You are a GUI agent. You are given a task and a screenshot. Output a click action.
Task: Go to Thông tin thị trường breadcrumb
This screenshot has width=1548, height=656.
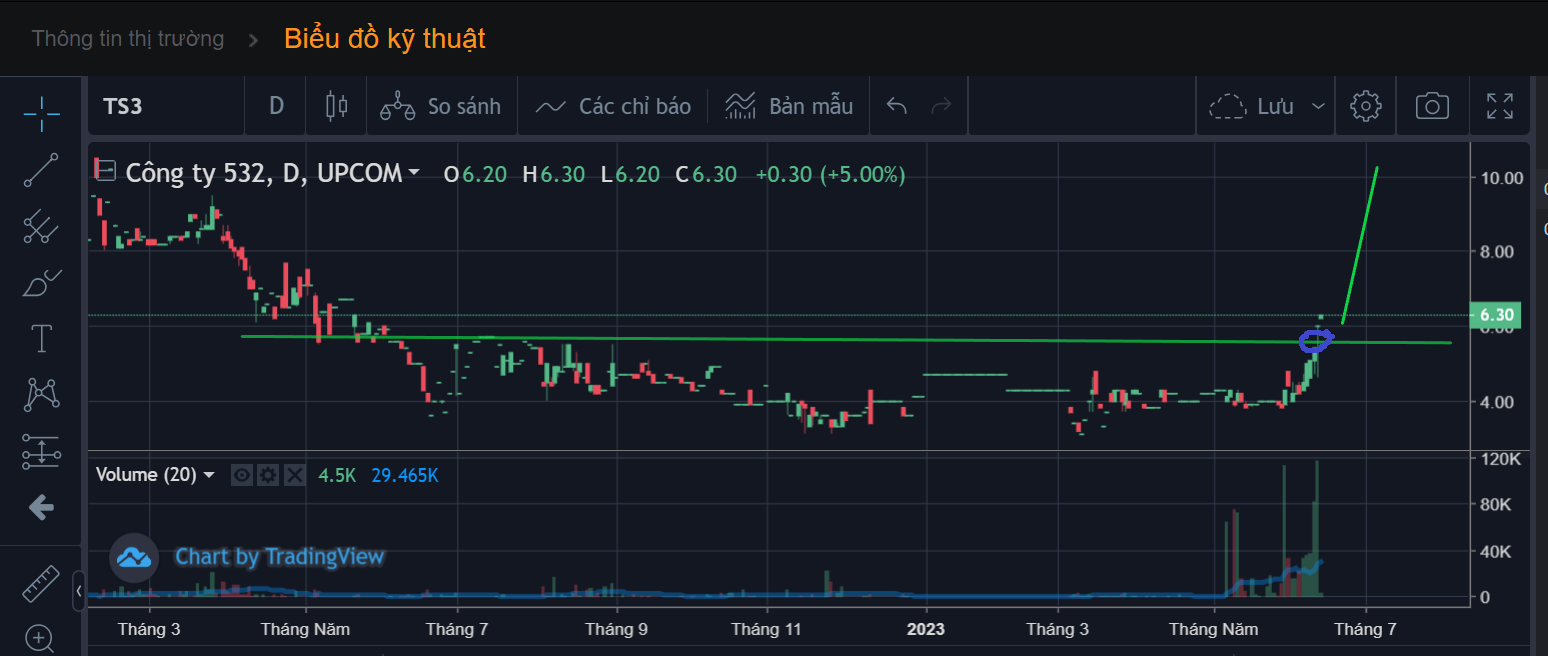point(128,39)
